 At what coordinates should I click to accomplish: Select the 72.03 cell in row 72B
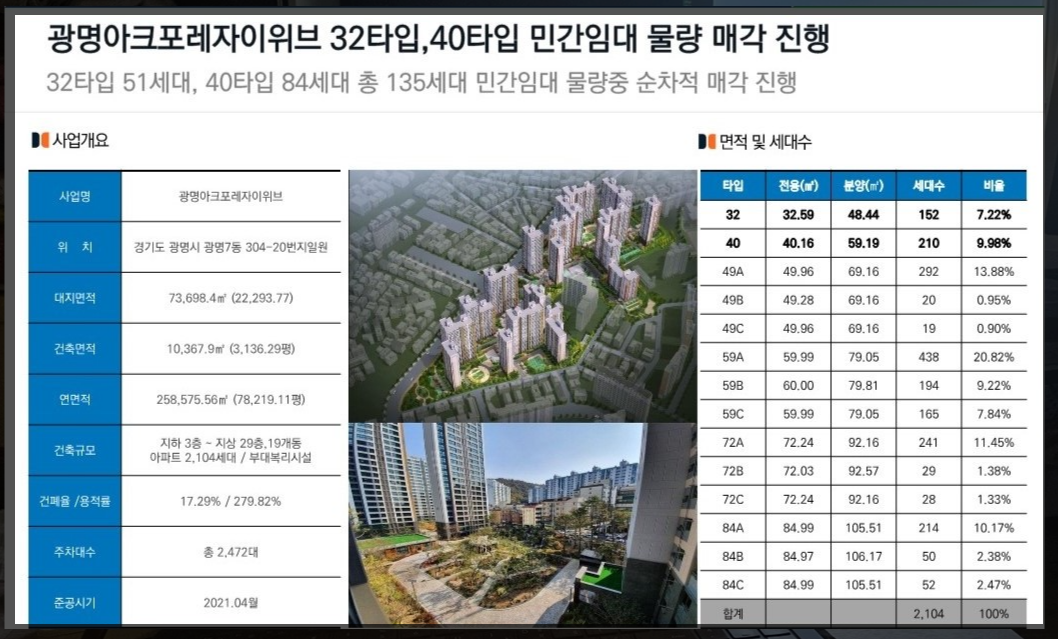pyautogui.click(x=798, y=471)
